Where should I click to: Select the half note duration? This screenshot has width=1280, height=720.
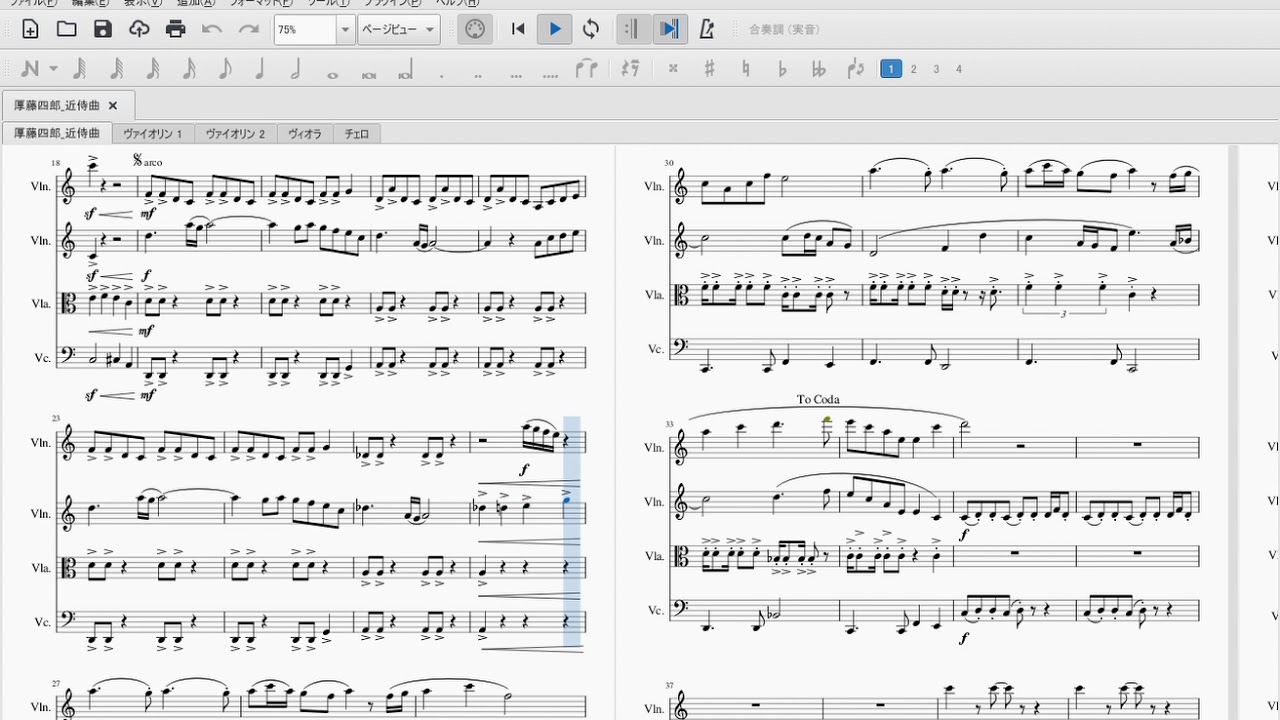point(296,69)
